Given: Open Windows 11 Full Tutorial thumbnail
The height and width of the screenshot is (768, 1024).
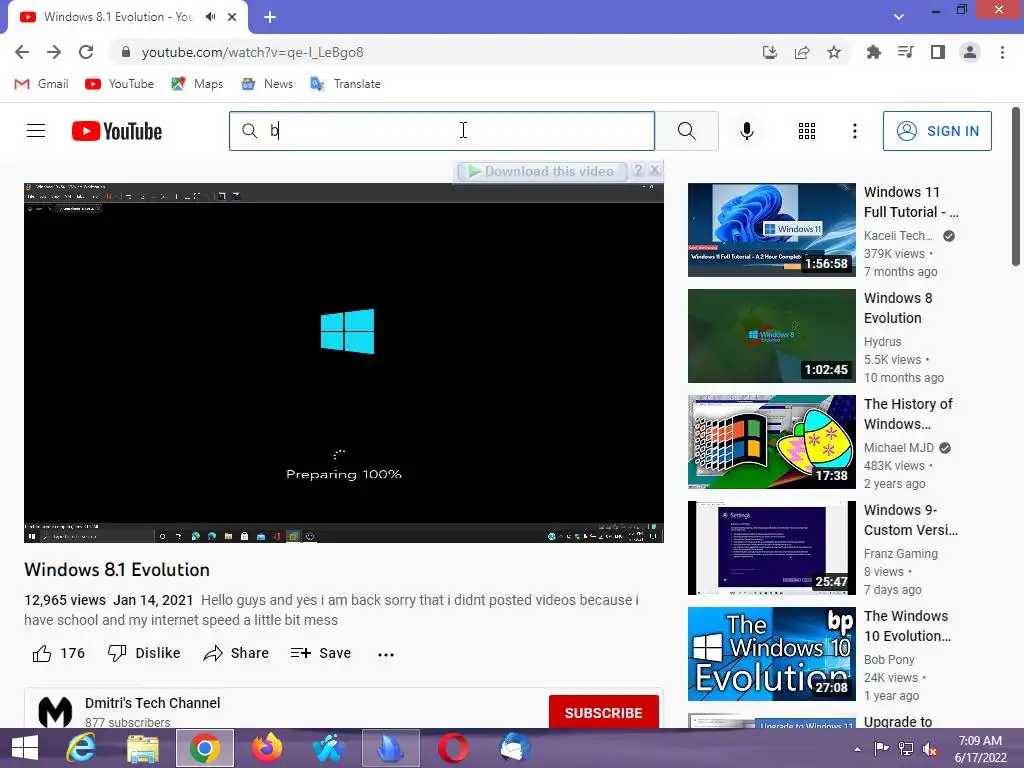Looking at the screenshot, I should pos(771,230).
